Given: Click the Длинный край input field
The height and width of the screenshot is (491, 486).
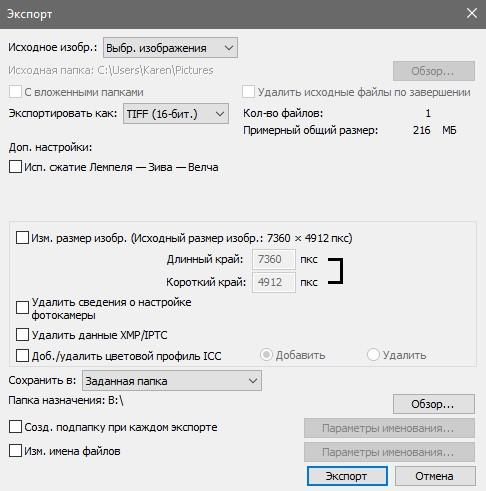Looking at the screenshot, I should [274, 259].
